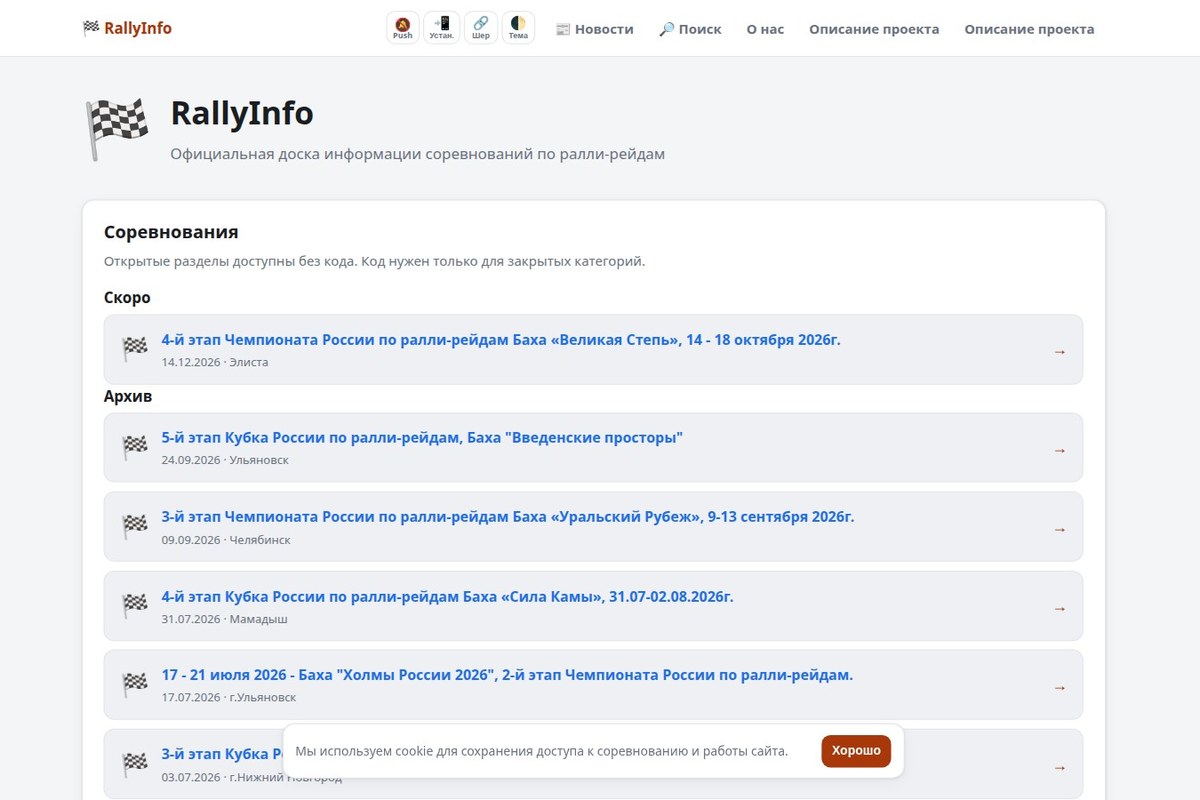This screenshot has width=1200, height=800.
Task: Click the "Открытые разделы доступны без кода" note
Action: (374, 261)
